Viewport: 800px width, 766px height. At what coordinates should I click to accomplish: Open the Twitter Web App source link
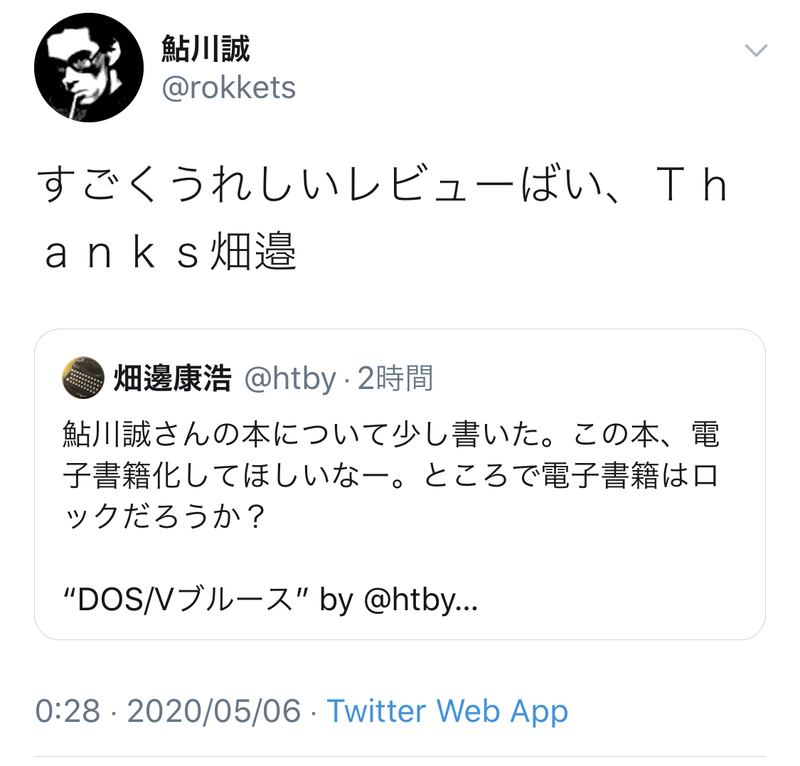pyautogui.click(x=447, y=710)
